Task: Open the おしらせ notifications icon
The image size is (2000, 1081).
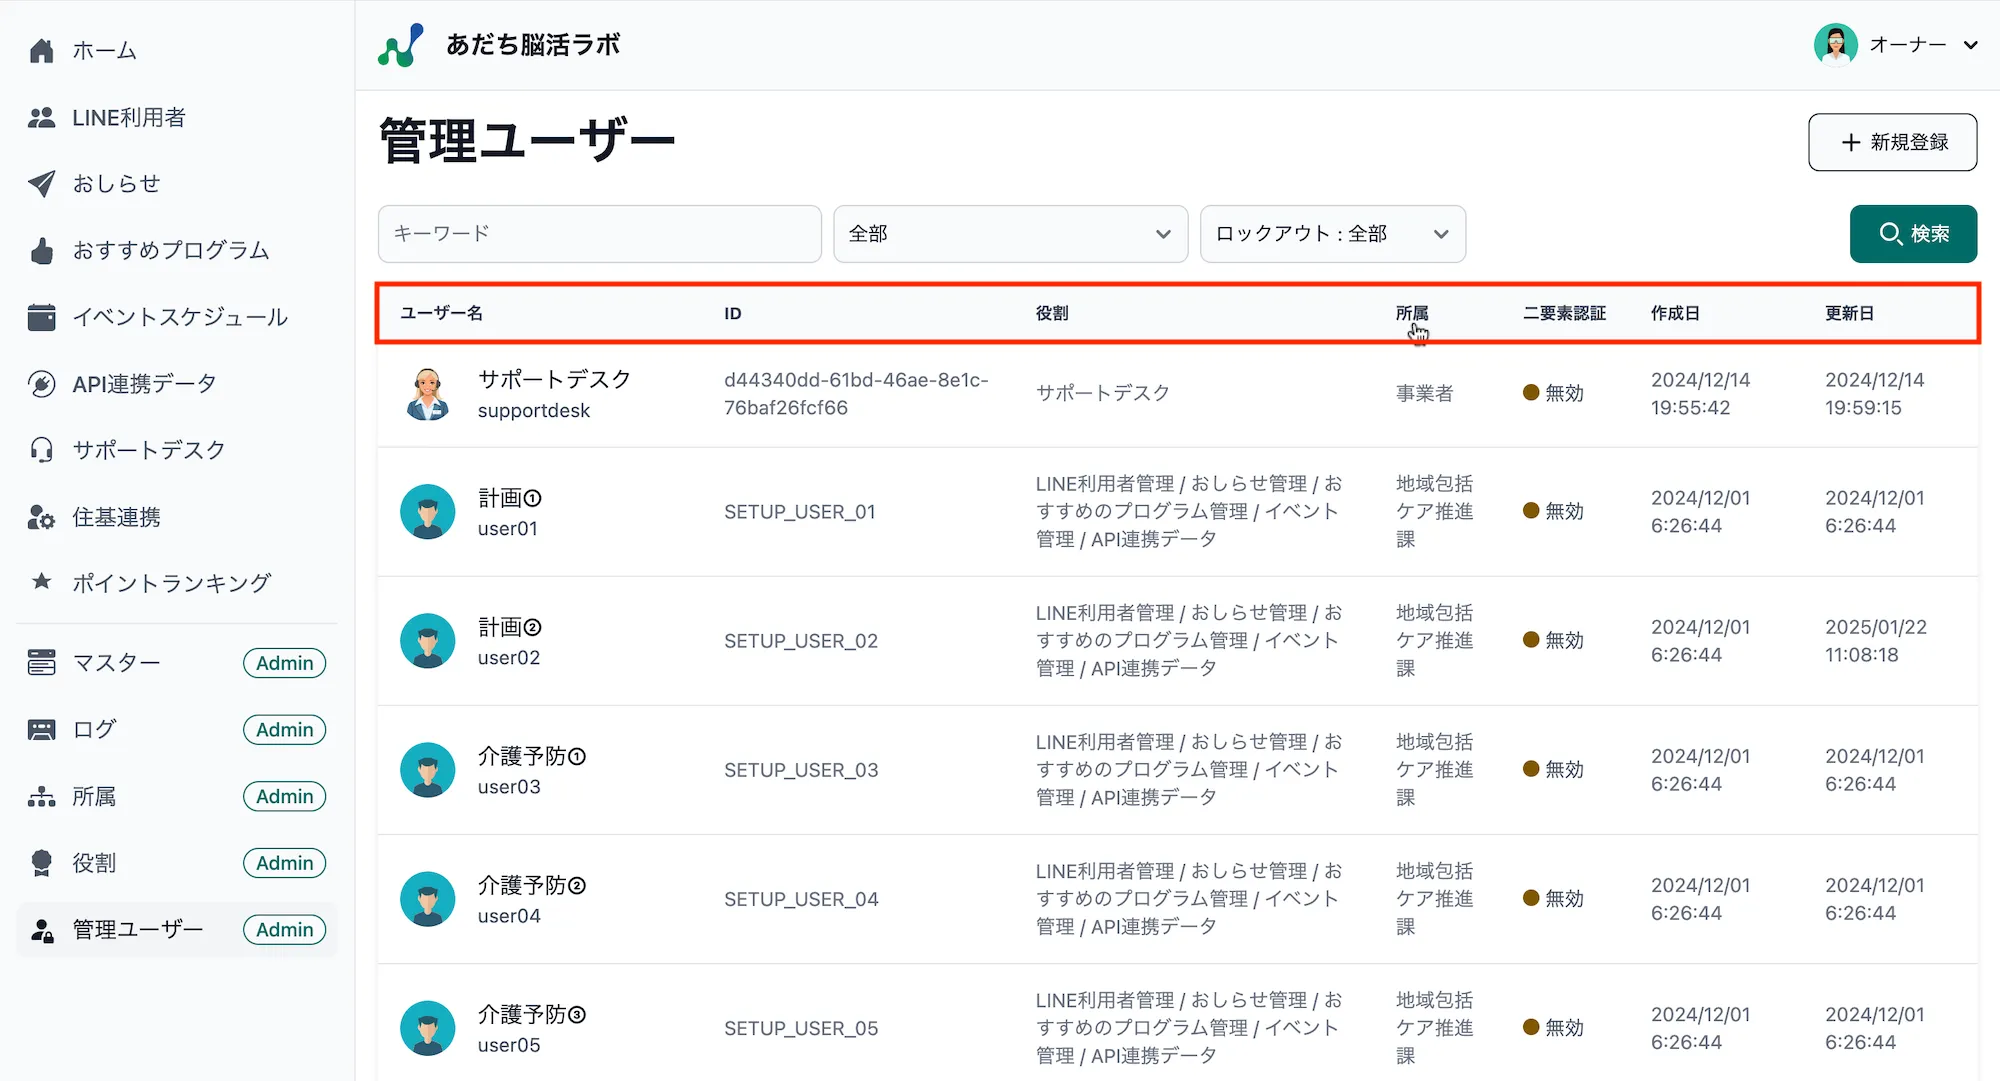Action: (x=41, y=183)
